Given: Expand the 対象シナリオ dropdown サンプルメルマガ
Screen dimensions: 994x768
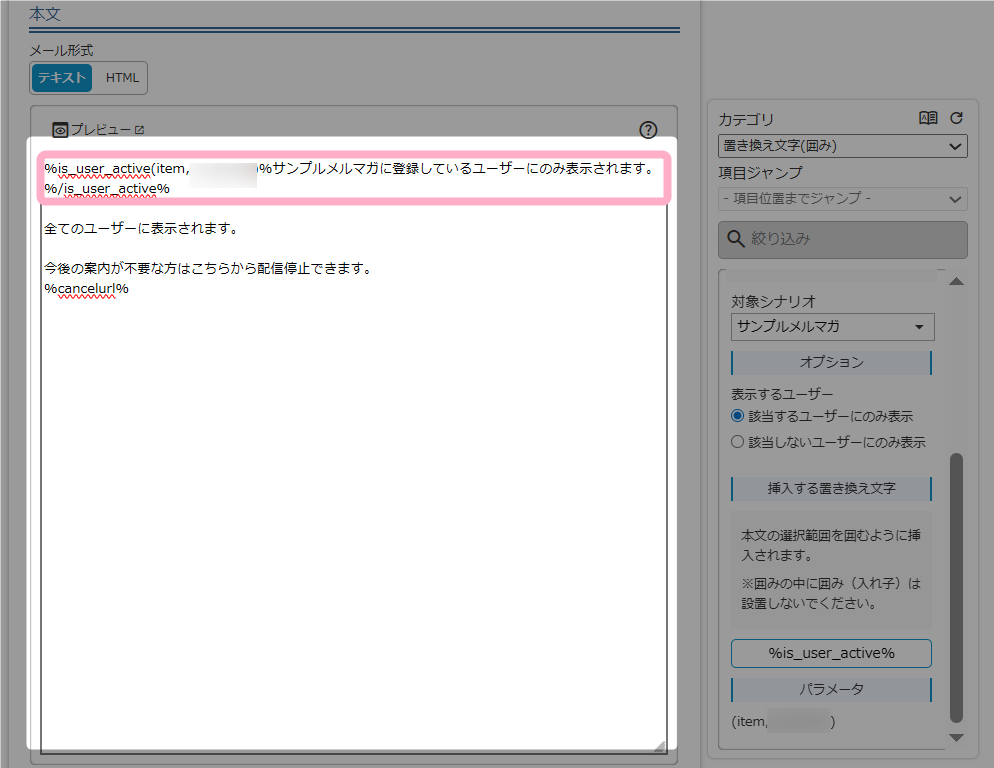Looking at the screenshot, I should click(x=832, y=327).
